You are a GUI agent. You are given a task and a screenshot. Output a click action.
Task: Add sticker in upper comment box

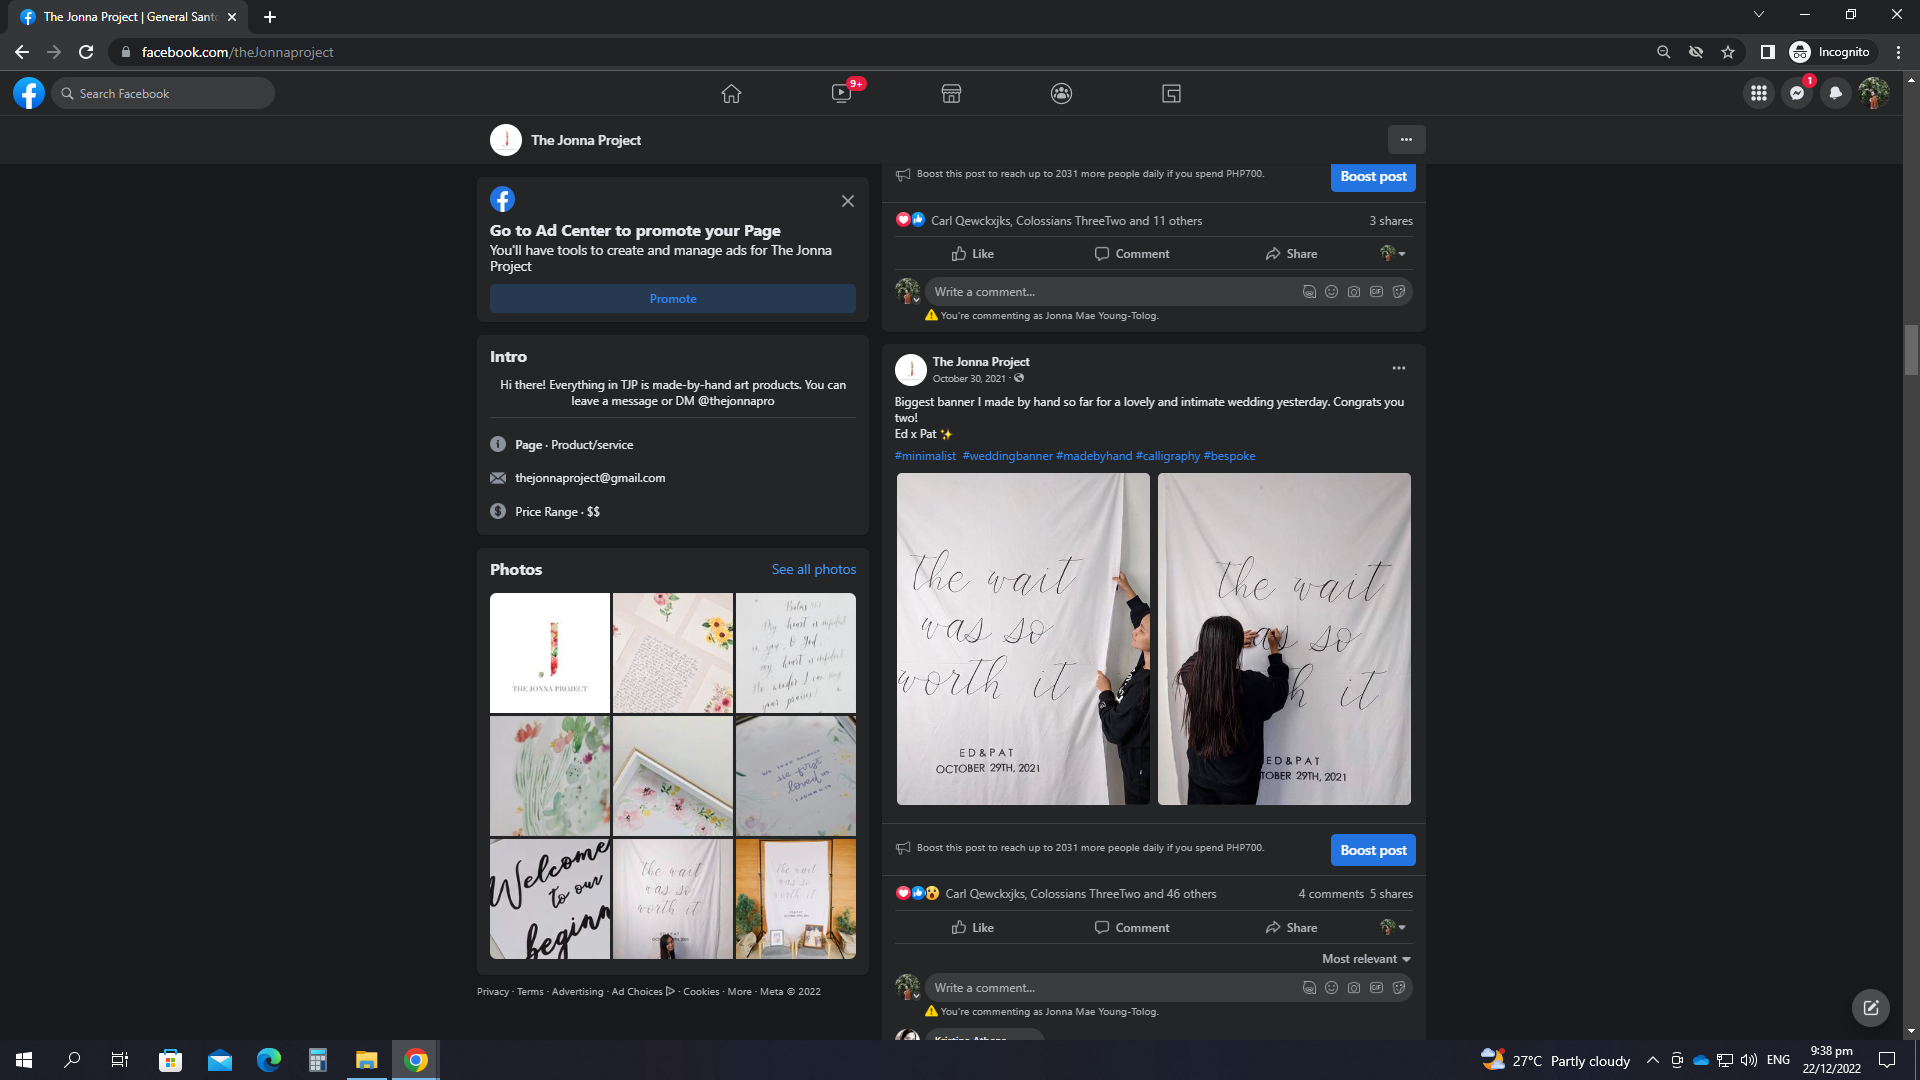click(x=1399, y=292)
